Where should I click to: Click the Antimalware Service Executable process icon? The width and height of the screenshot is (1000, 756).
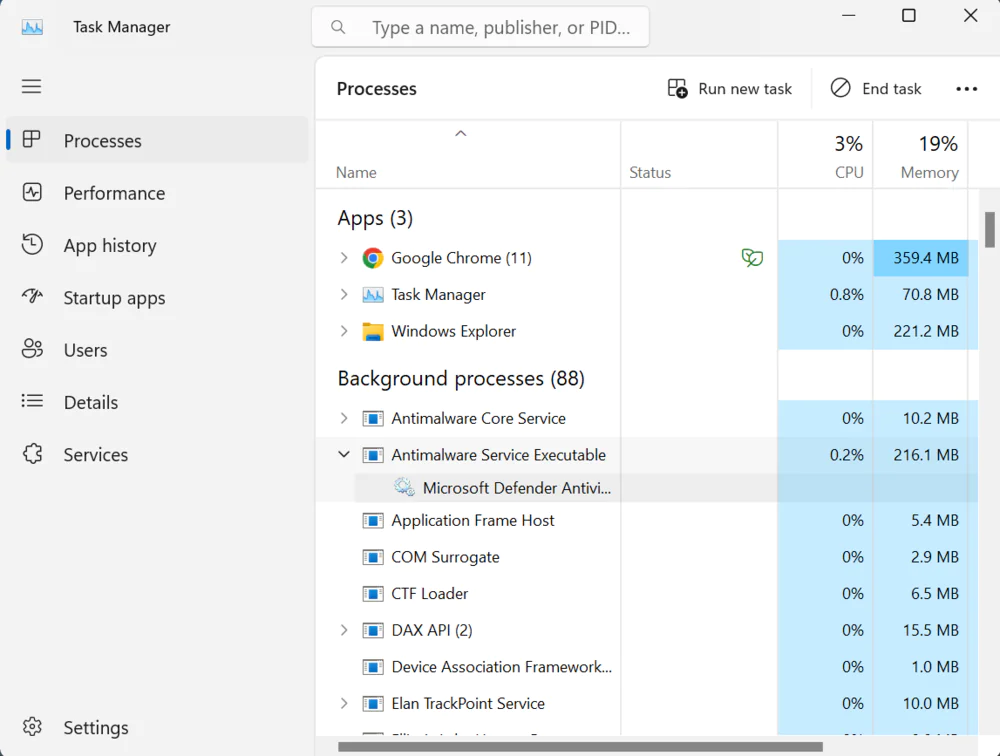(x=373, y=455)
